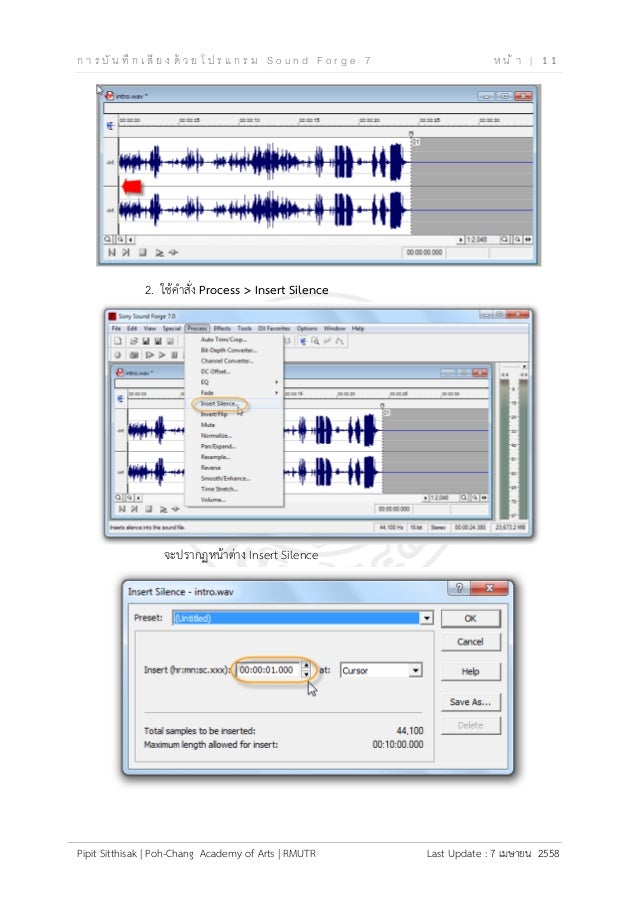This screenshot has width=638, height=903.
Task: Choose Normalize... from the Process menu
Action: (x=216, y=435)
